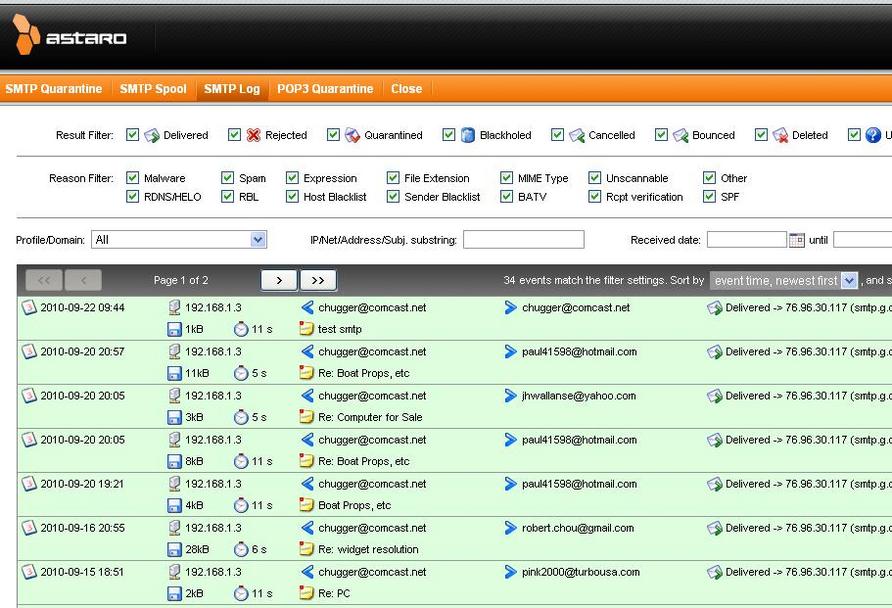Click the Delivered status icon in first row

tap(714, 308)
